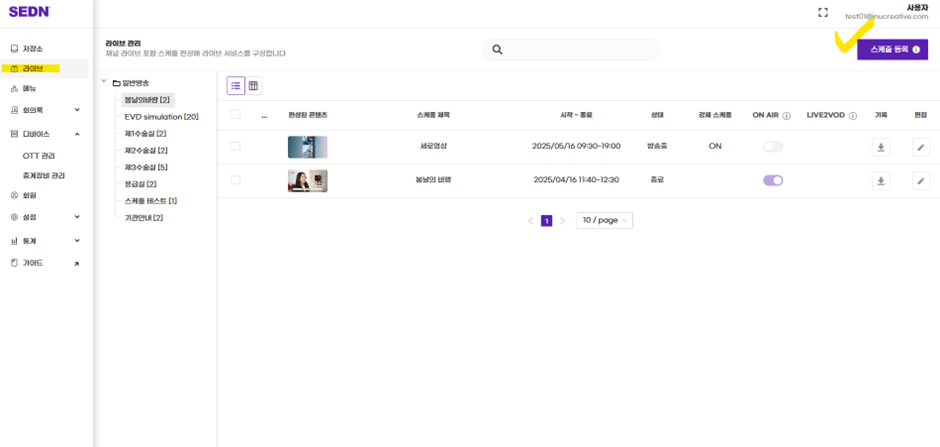Click the ellipsis column header icon
This screenshot has height=447, width=940.
click(x=264, y=116)
